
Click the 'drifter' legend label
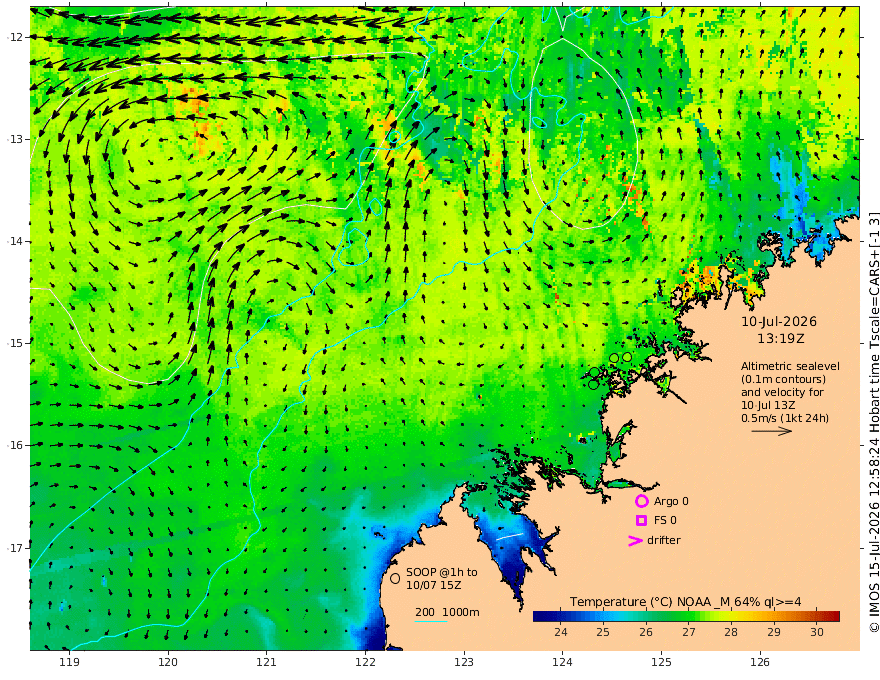click(664, 540)
